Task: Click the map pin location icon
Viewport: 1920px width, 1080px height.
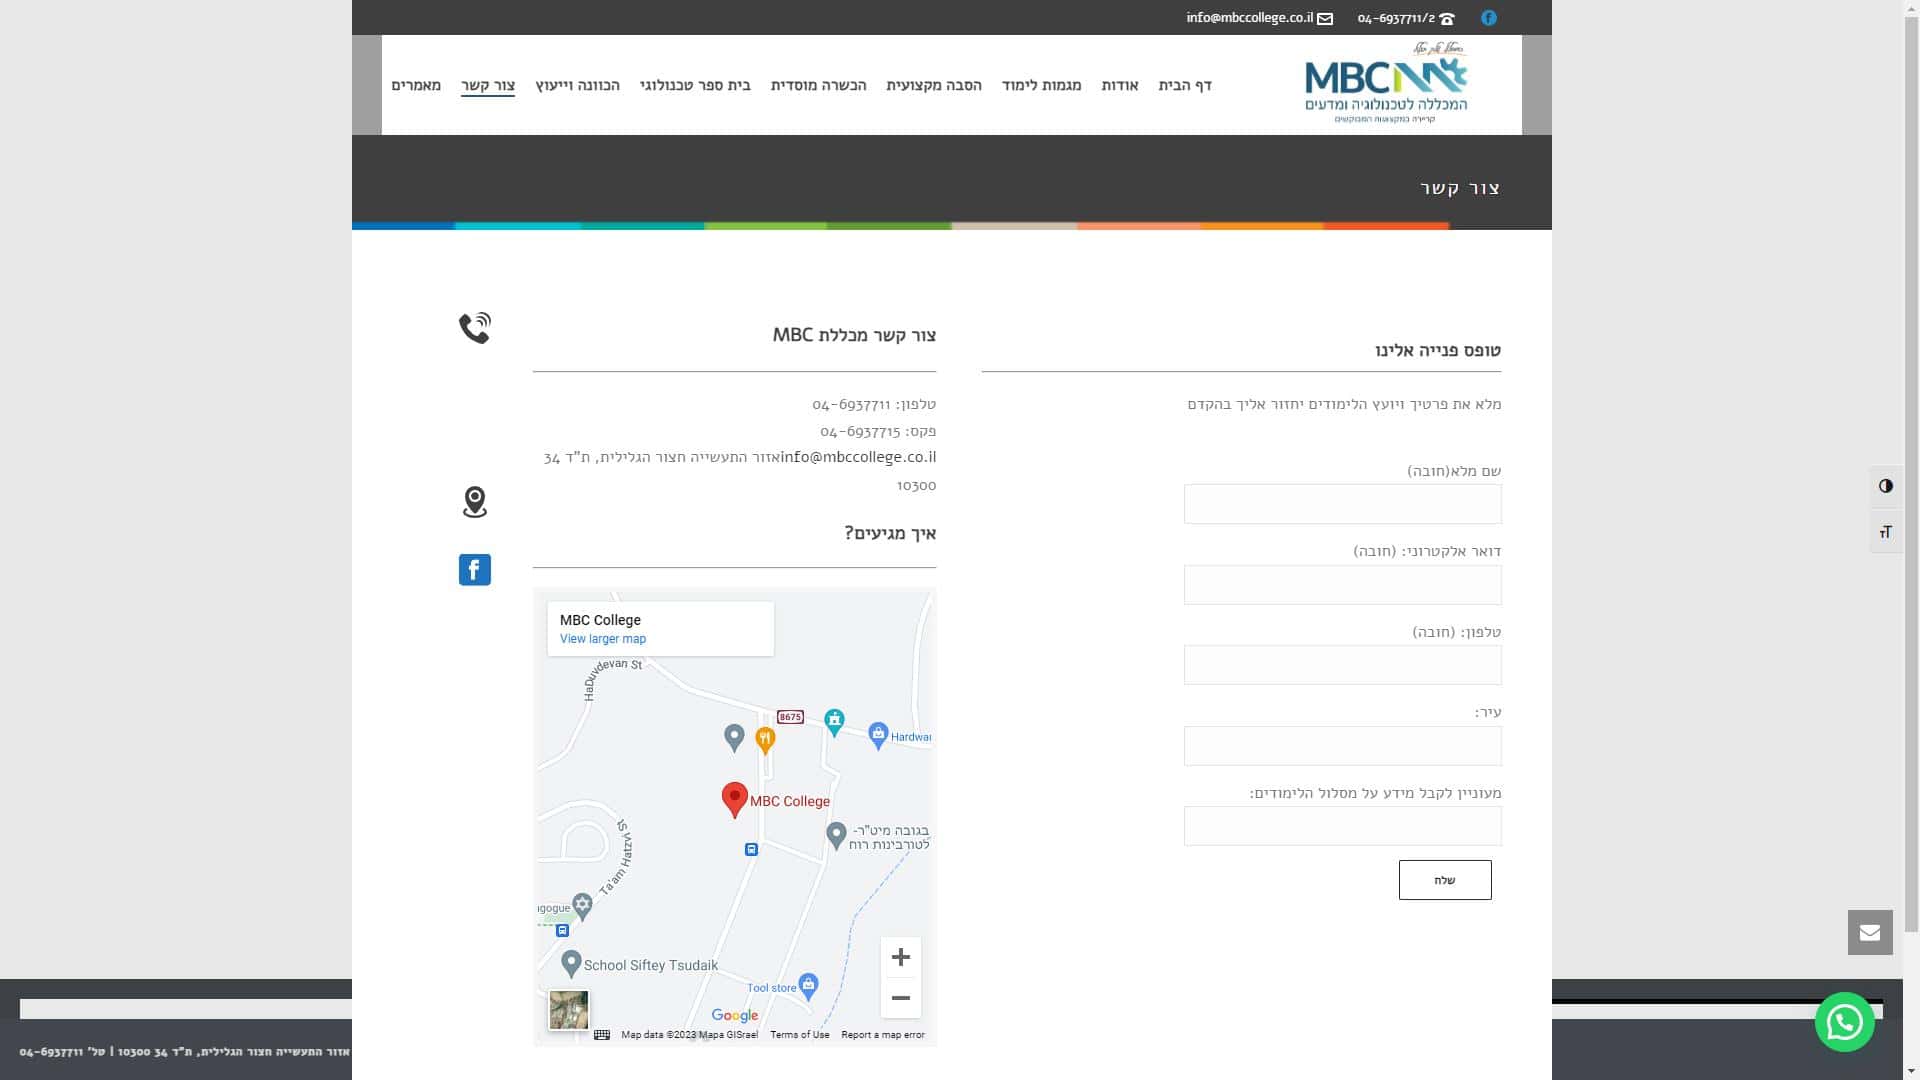Action: pyautogui.click(x=475, y=502)
